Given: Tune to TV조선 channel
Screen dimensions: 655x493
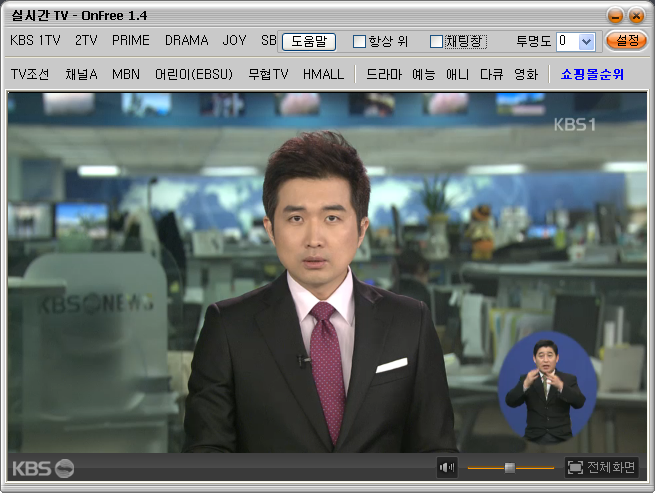Looking at the screenshot, I should (30, 74).
